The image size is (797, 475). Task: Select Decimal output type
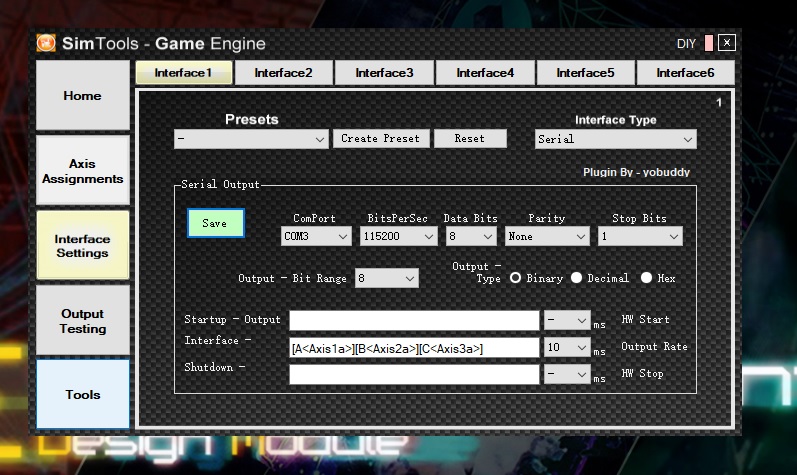point(576,278)
